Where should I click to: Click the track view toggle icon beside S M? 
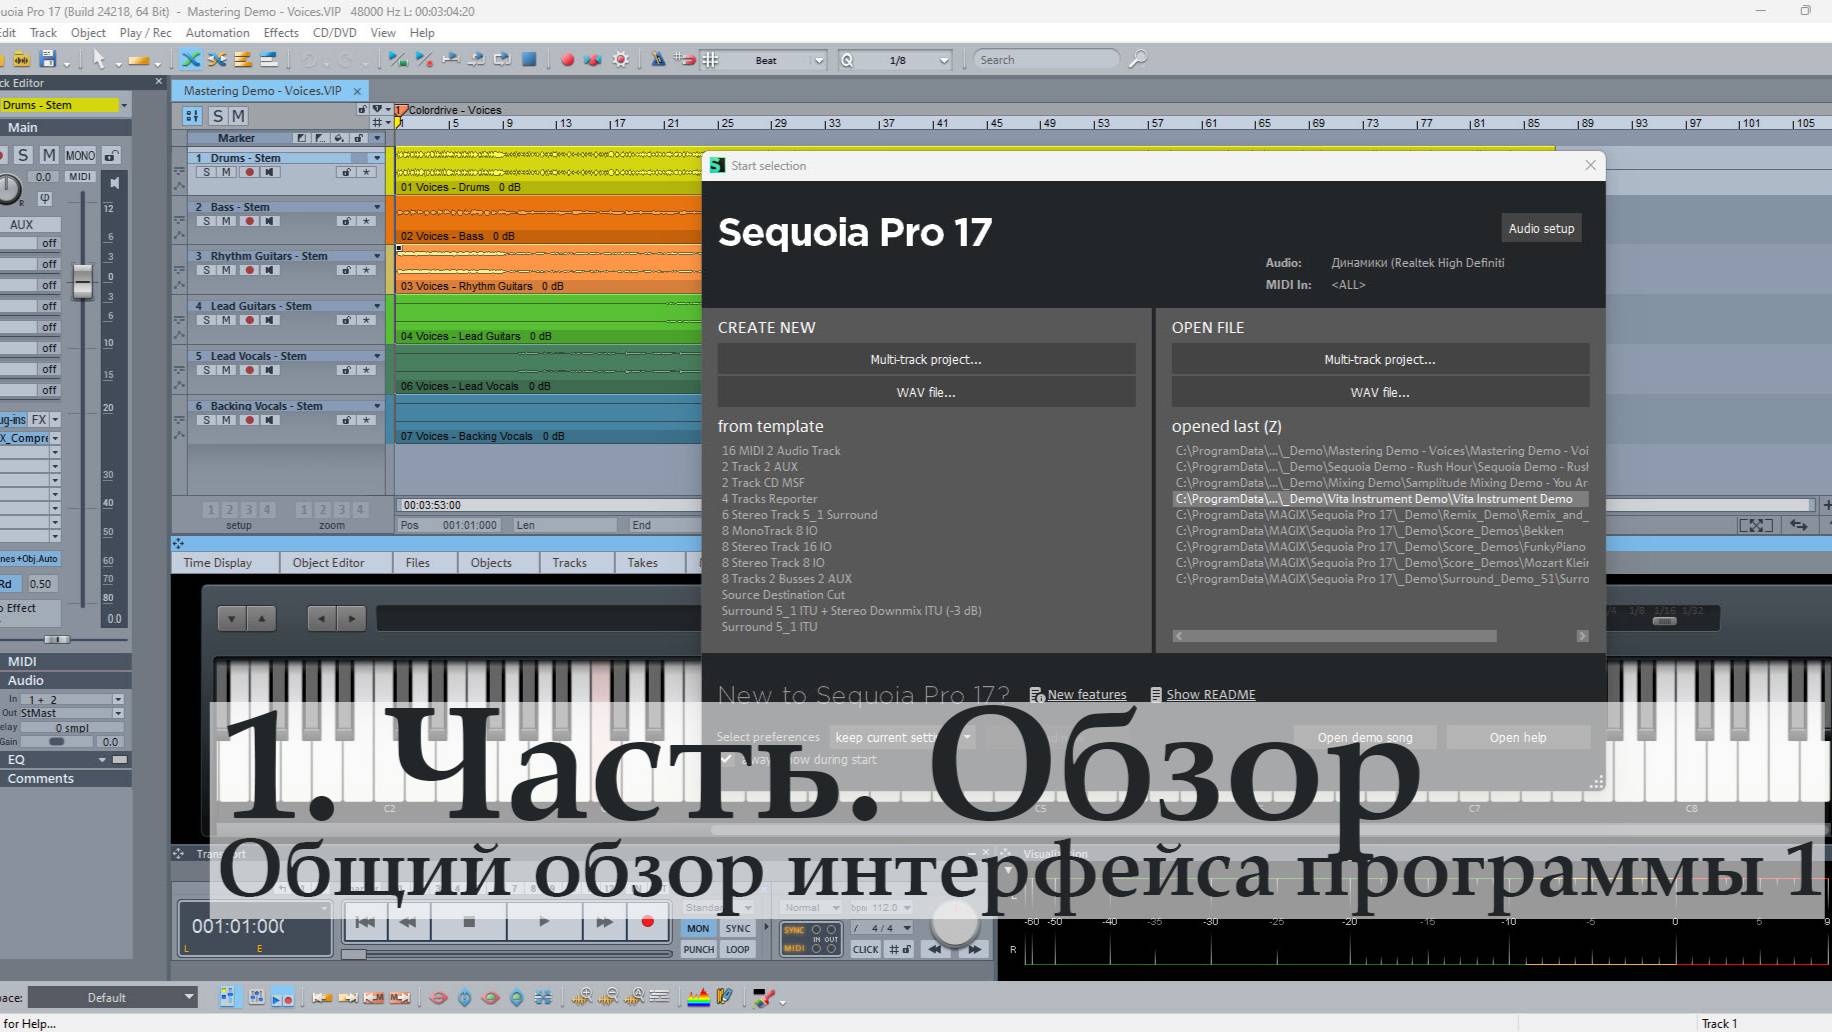click(x=192, y=116)
